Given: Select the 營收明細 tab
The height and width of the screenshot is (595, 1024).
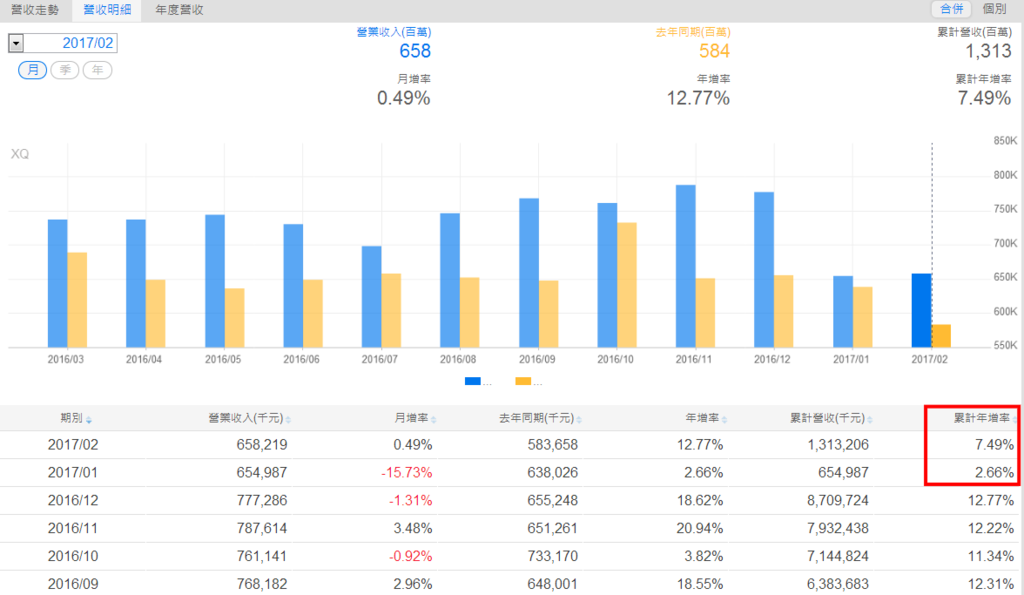Looking at the screenshot, I should [106, 10].
